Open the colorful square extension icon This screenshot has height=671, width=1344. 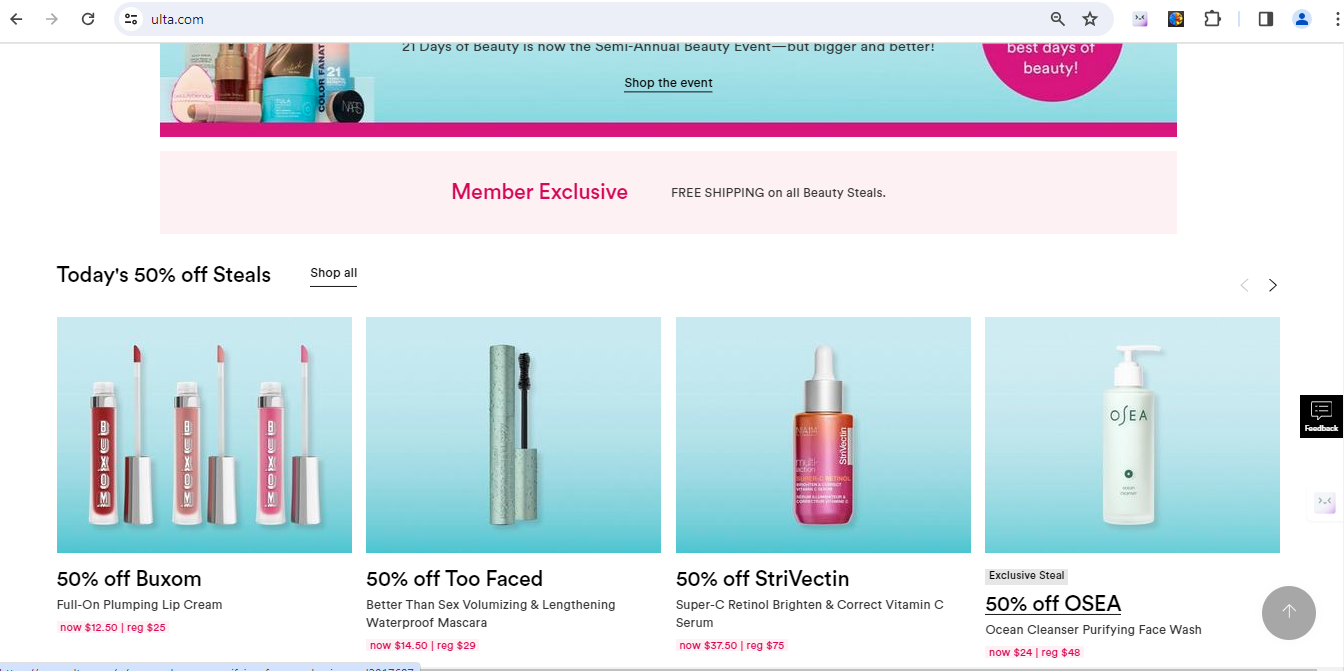[1176, 19]
